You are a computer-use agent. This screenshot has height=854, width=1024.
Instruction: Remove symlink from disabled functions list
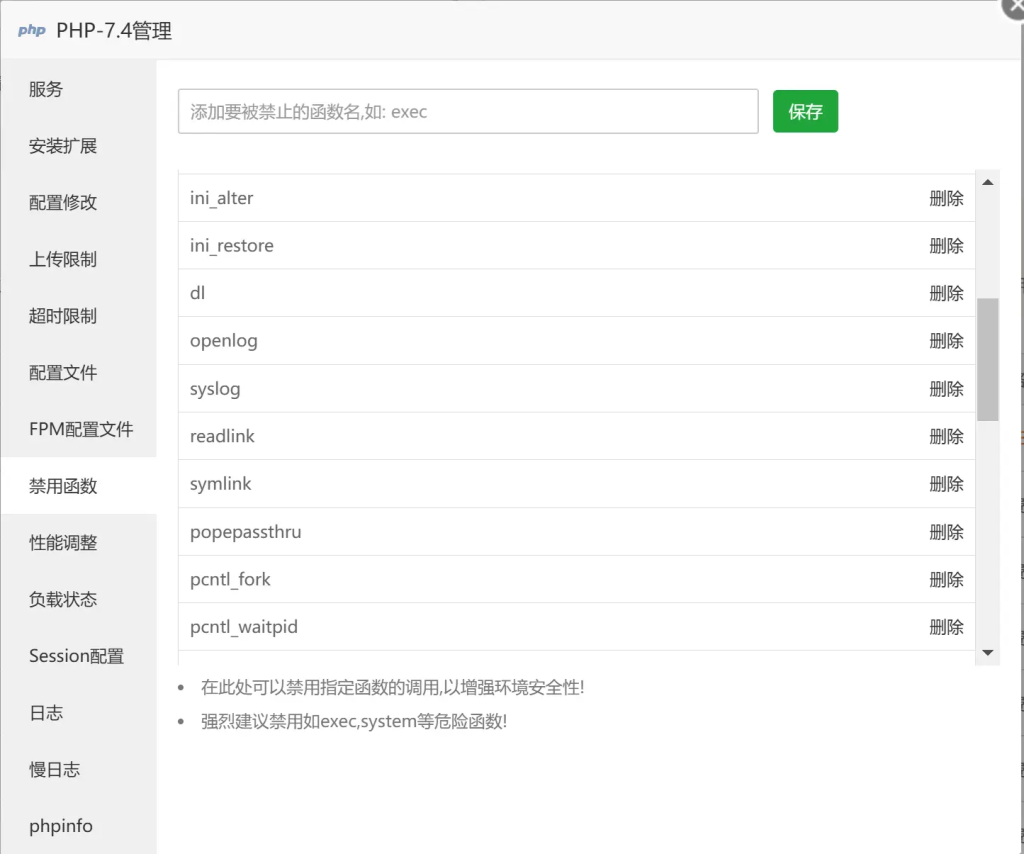946,483
